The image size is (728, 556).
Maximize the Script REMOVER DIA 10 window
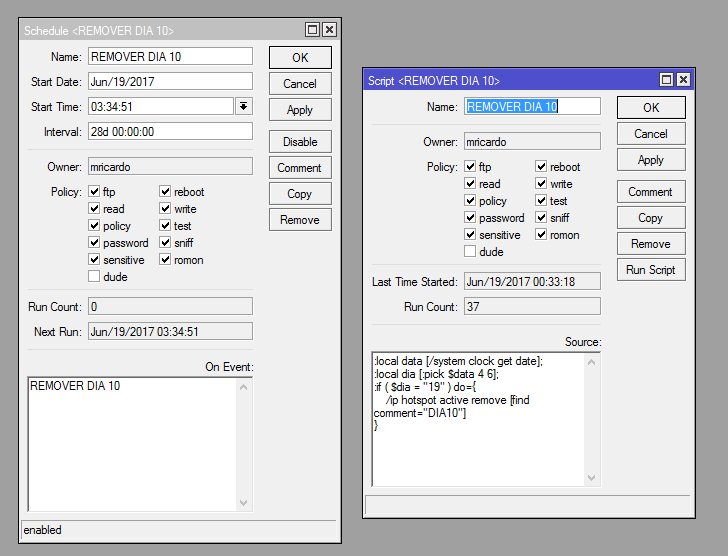click(666, 80)
